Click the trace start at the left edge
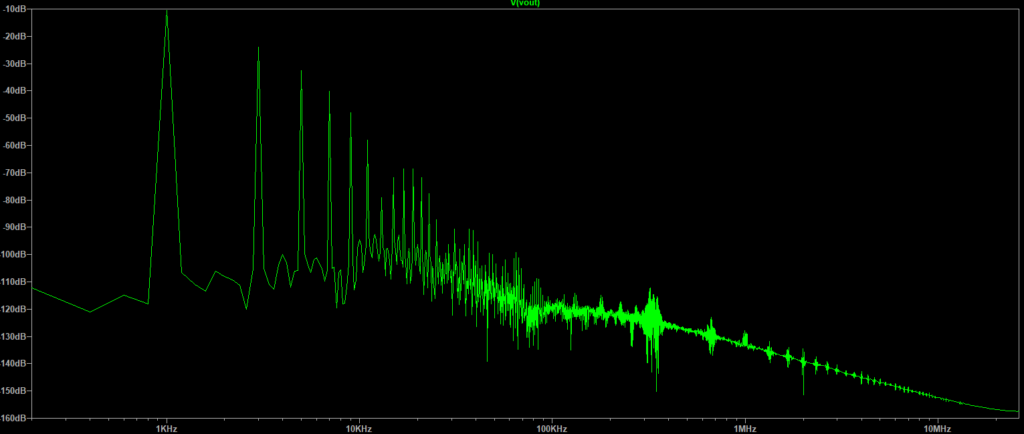The height and width of the screenshot is (434, 1024). coord(33,288)
